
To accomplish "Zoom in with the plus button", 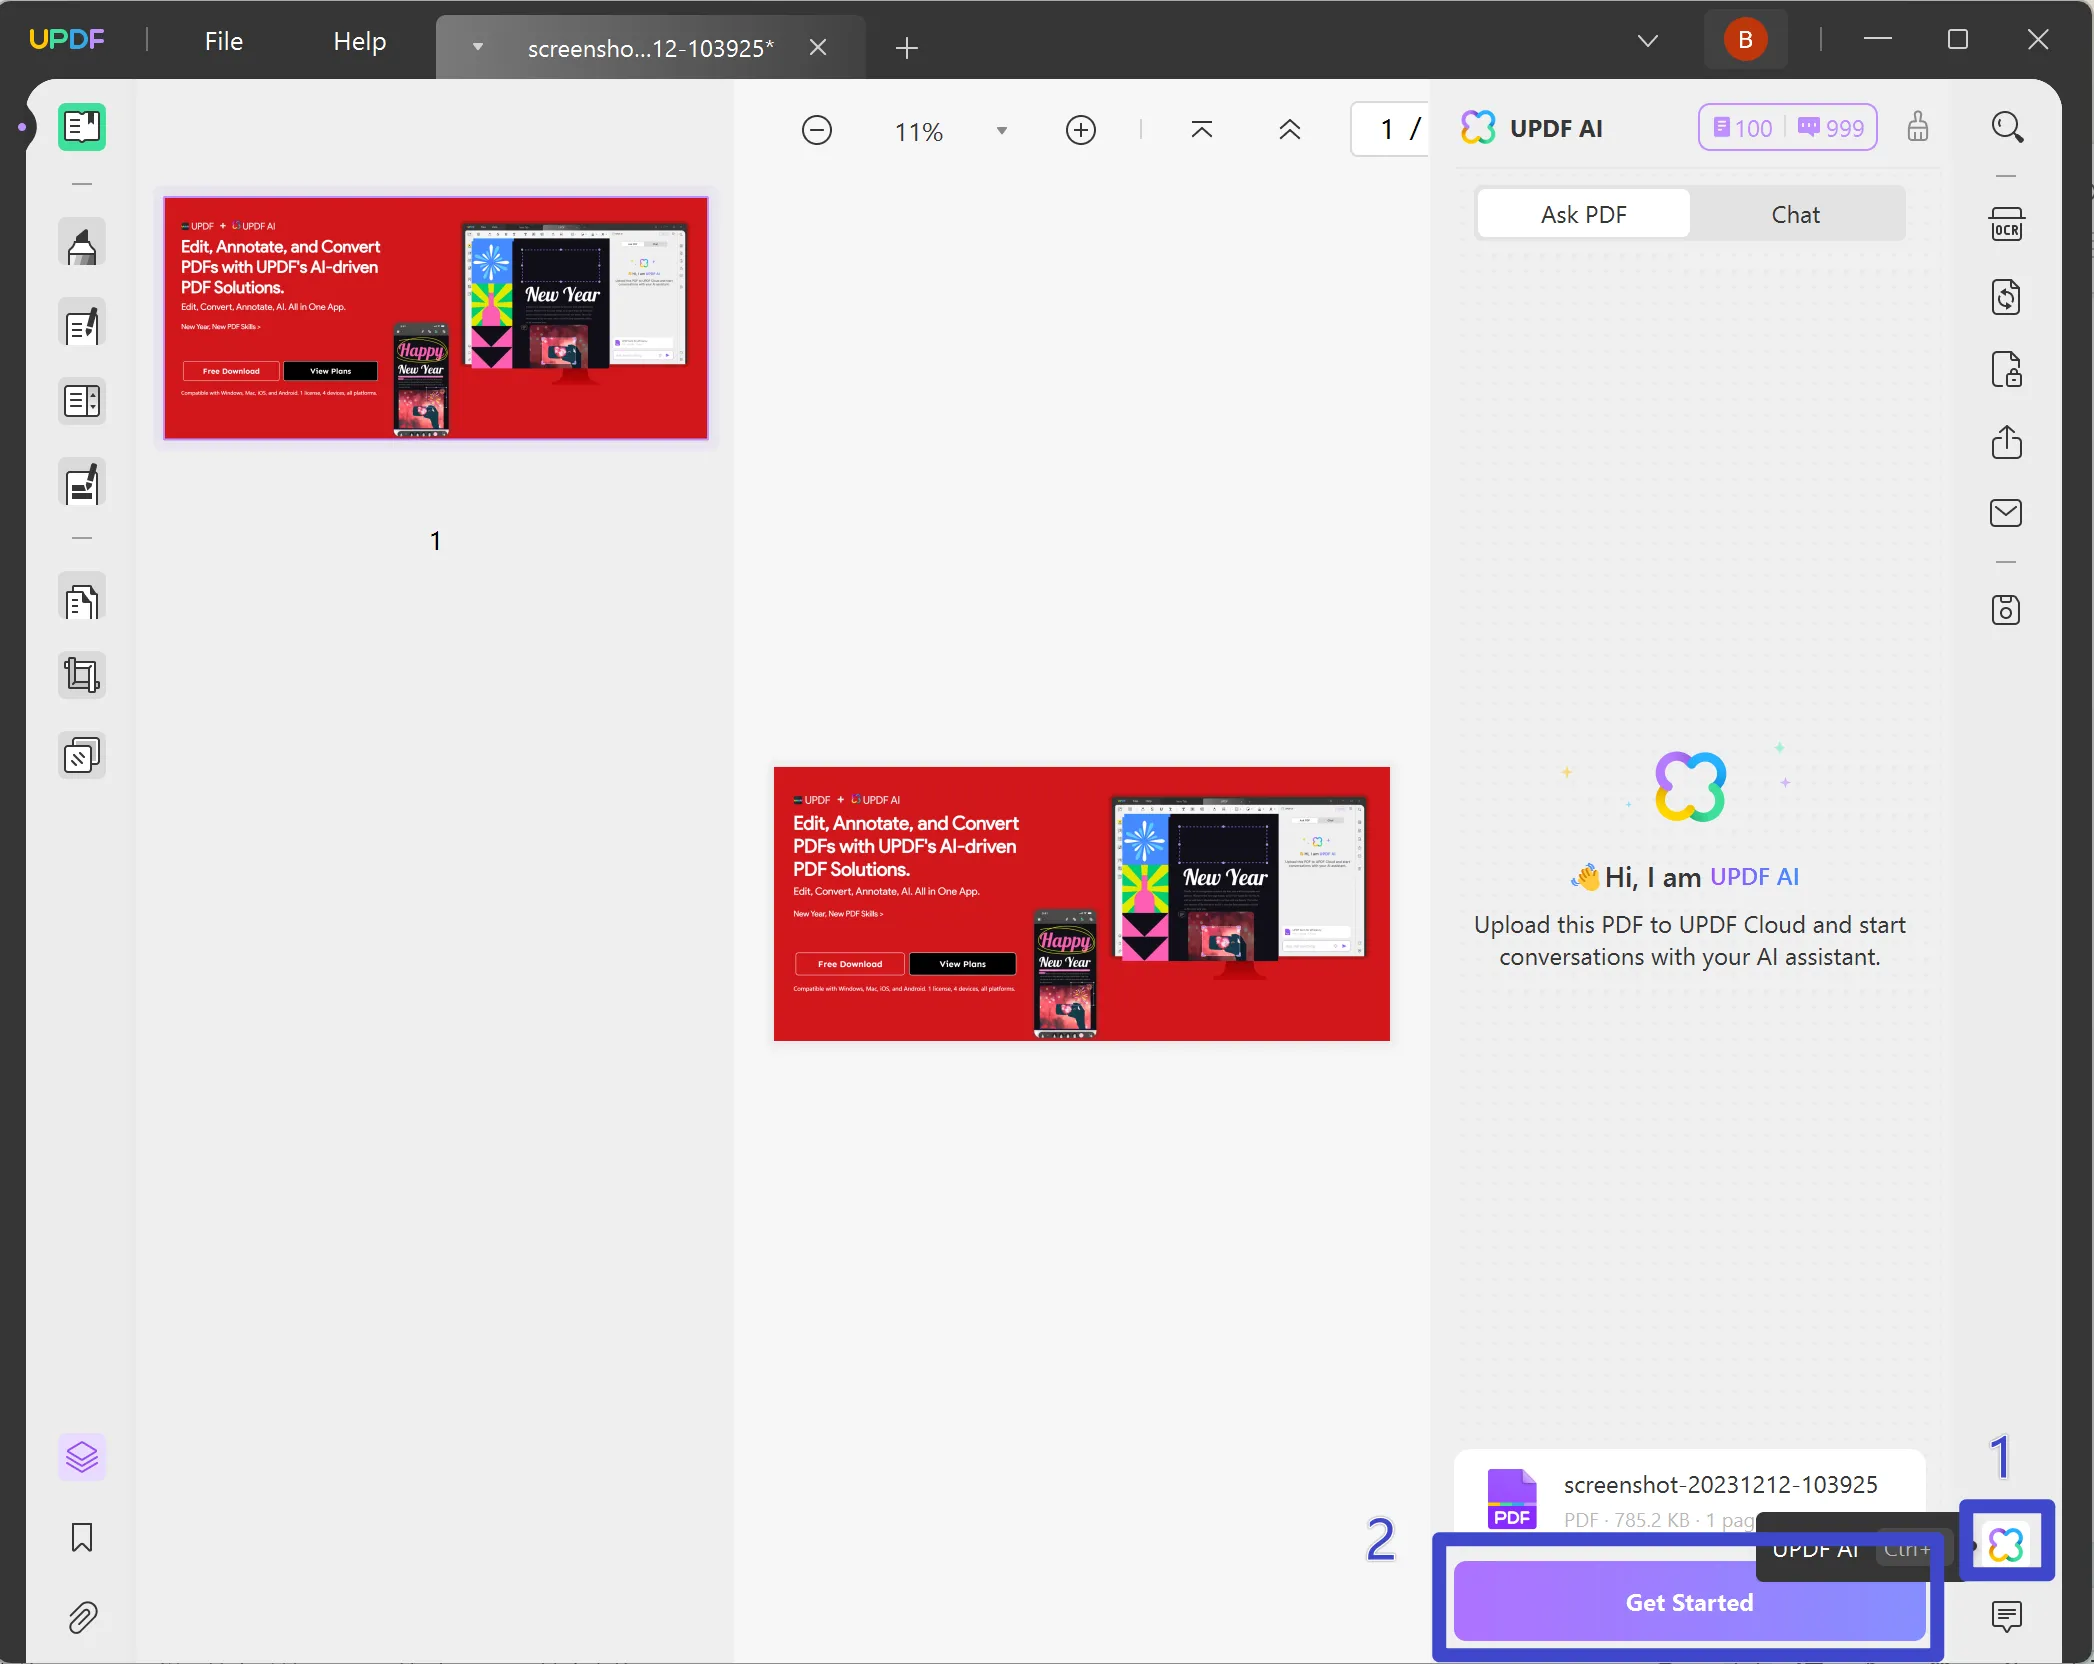I will tap(1081, 130).
